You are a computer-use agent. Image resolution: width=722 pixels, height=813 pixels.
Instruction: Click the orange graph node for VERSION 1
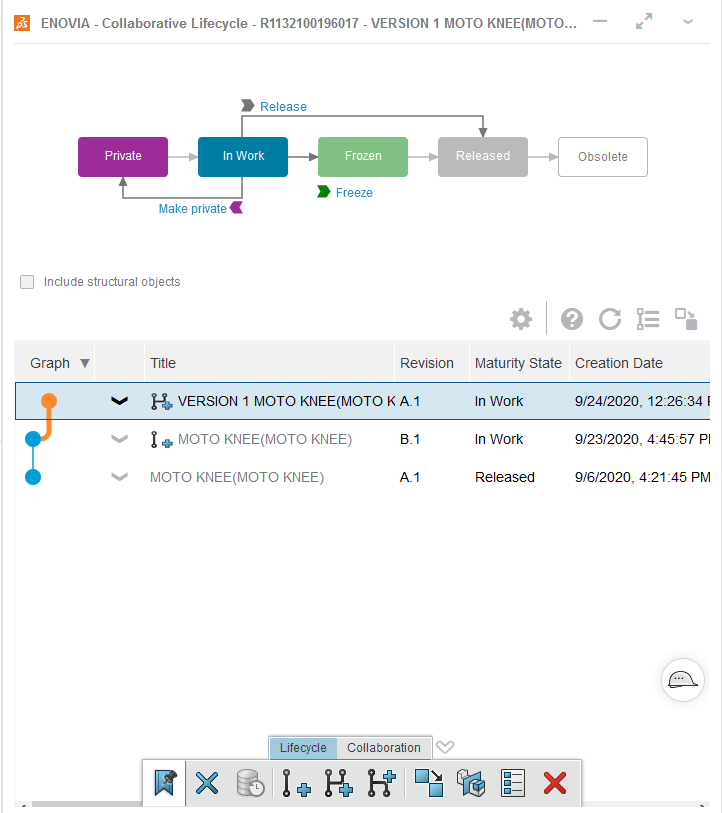(x=49, y=401)
